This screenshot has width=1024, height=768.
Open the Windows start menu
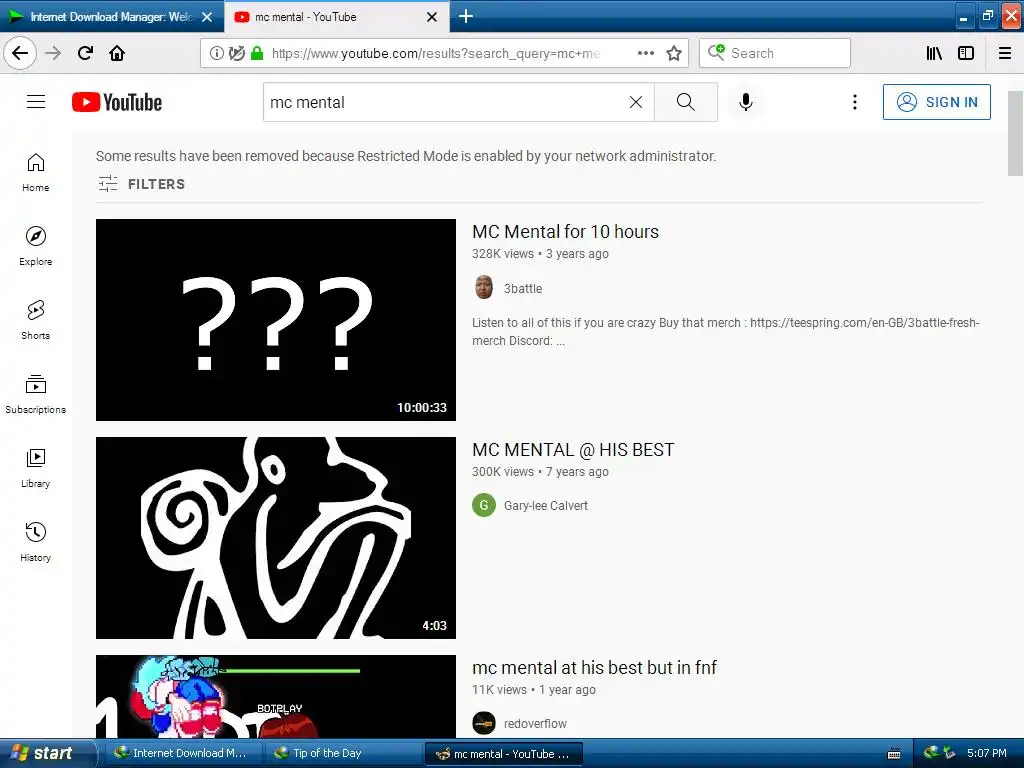pyautogui.click(x=47, y=753)
